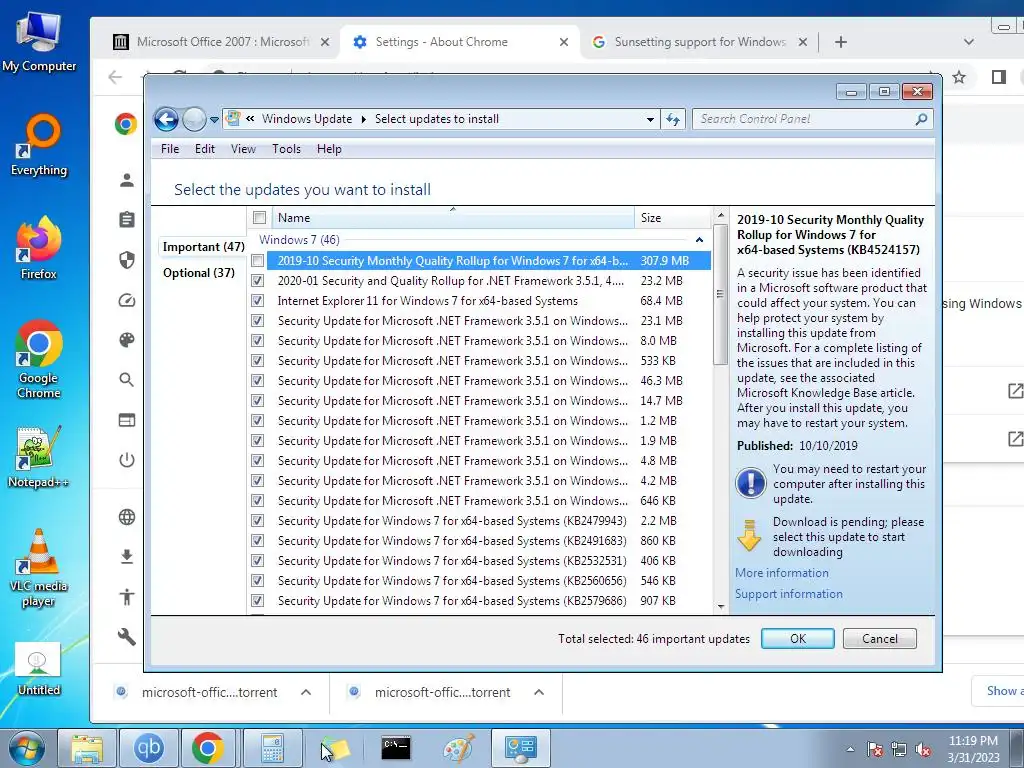
Task: Open the Chrome settings 'You and Google' person icon
Action: tap(127, 180)
